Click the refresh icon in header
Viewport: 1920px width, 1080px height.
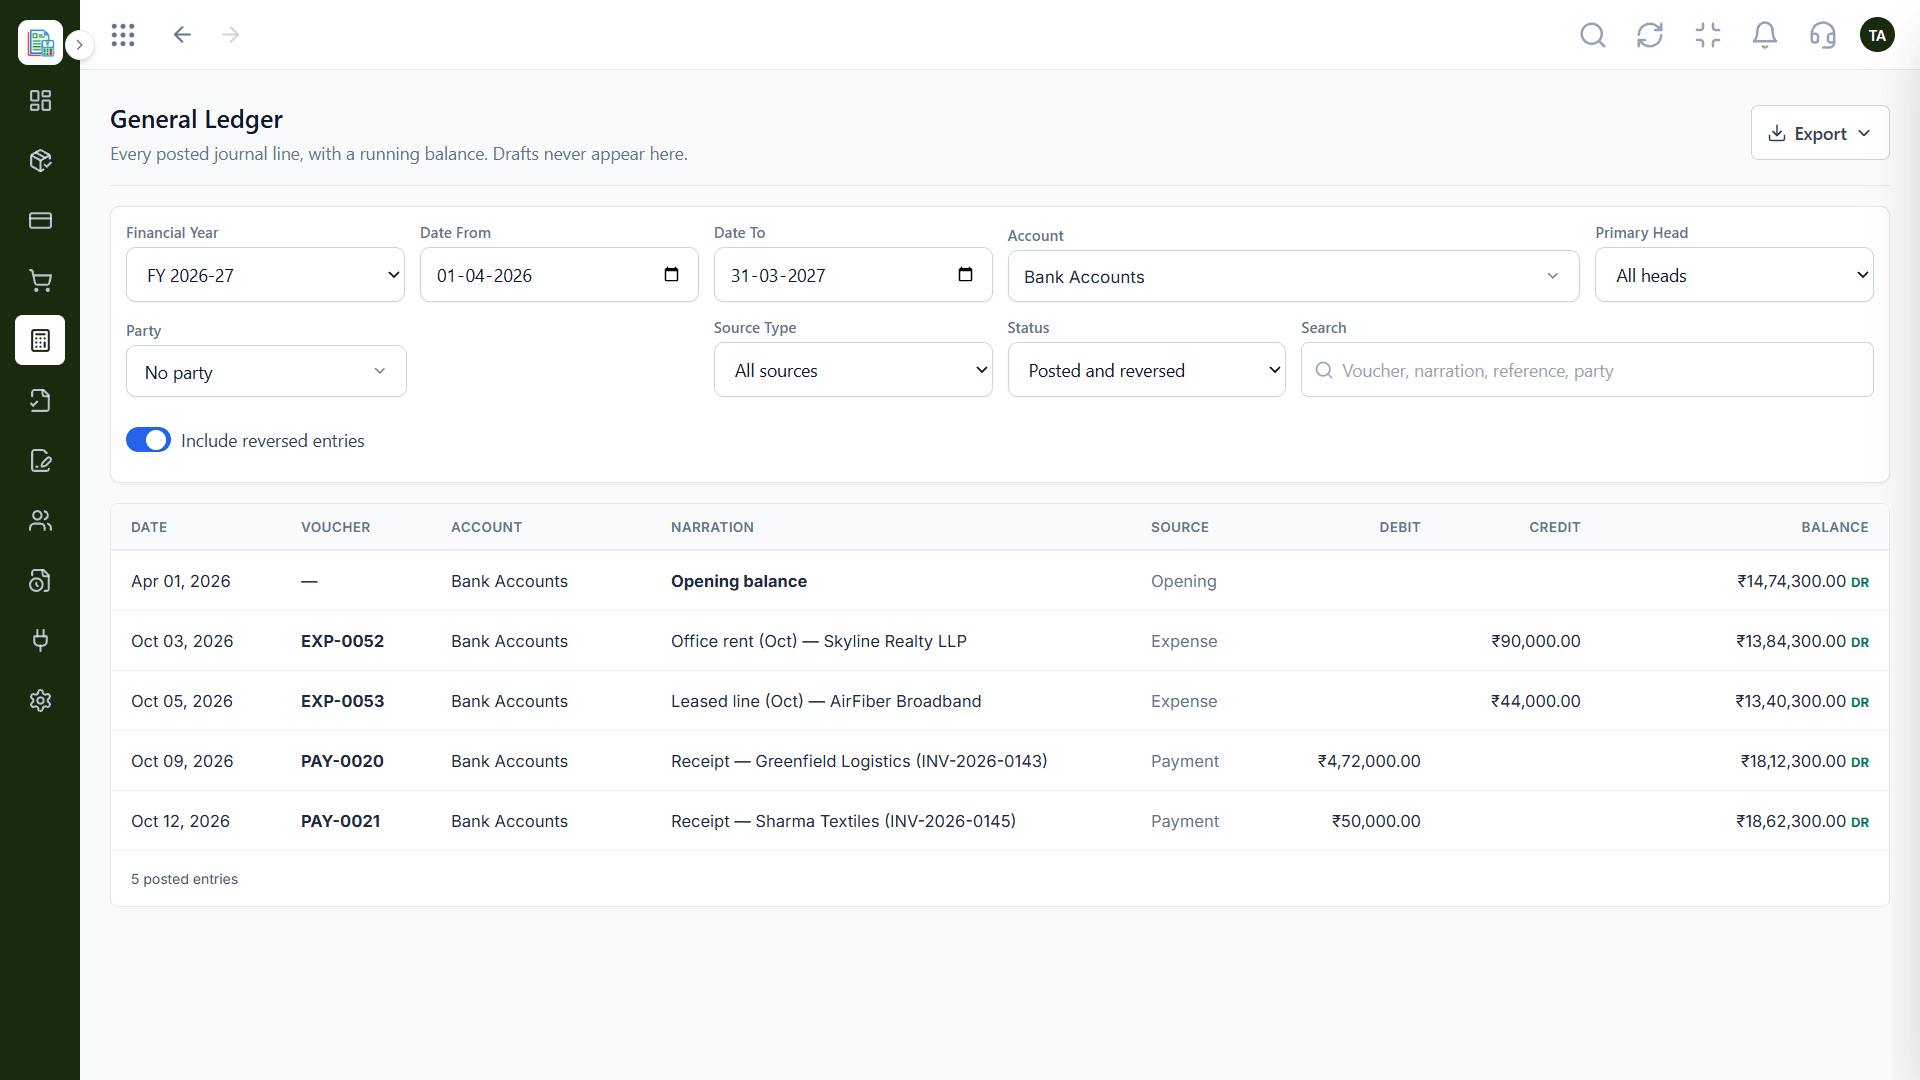click(x=1650, y=36)
